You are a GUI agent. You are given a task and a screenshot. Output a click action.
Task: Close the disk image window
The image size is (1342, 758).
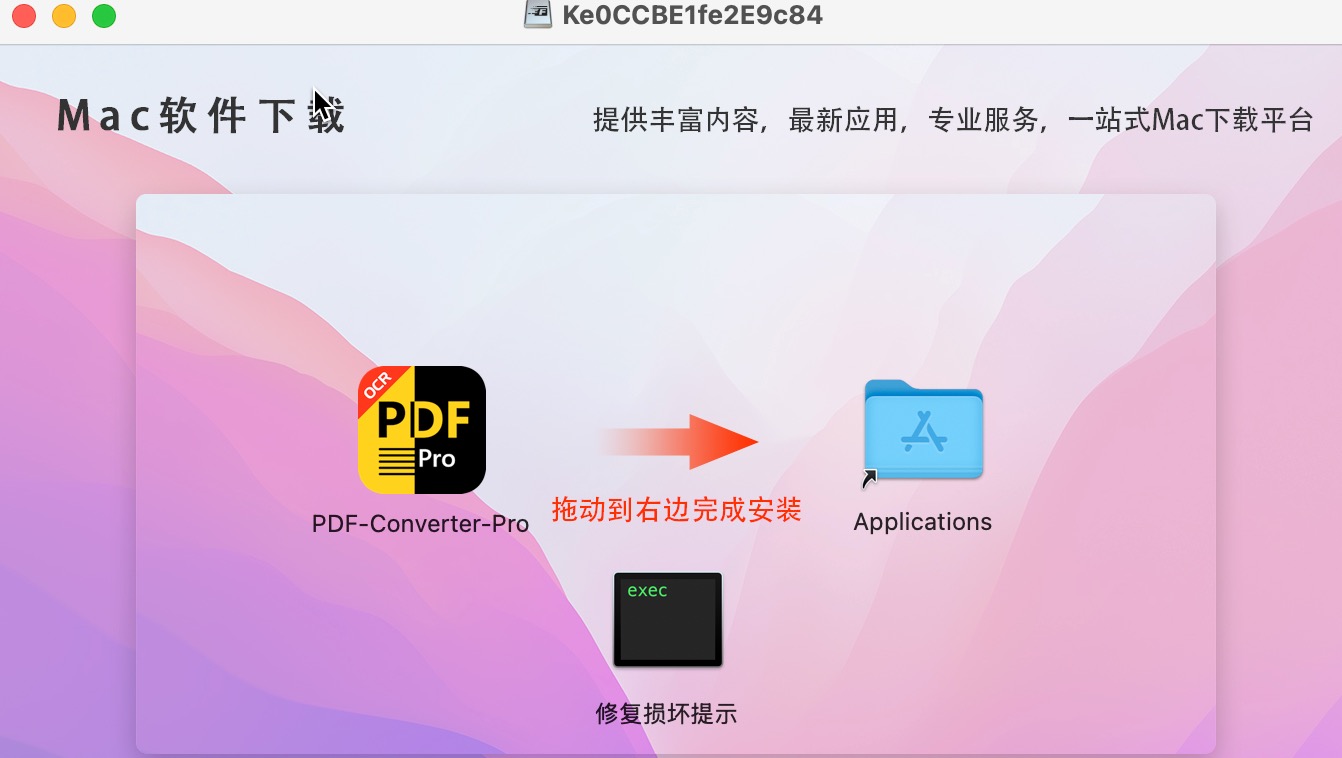(24, 15)
